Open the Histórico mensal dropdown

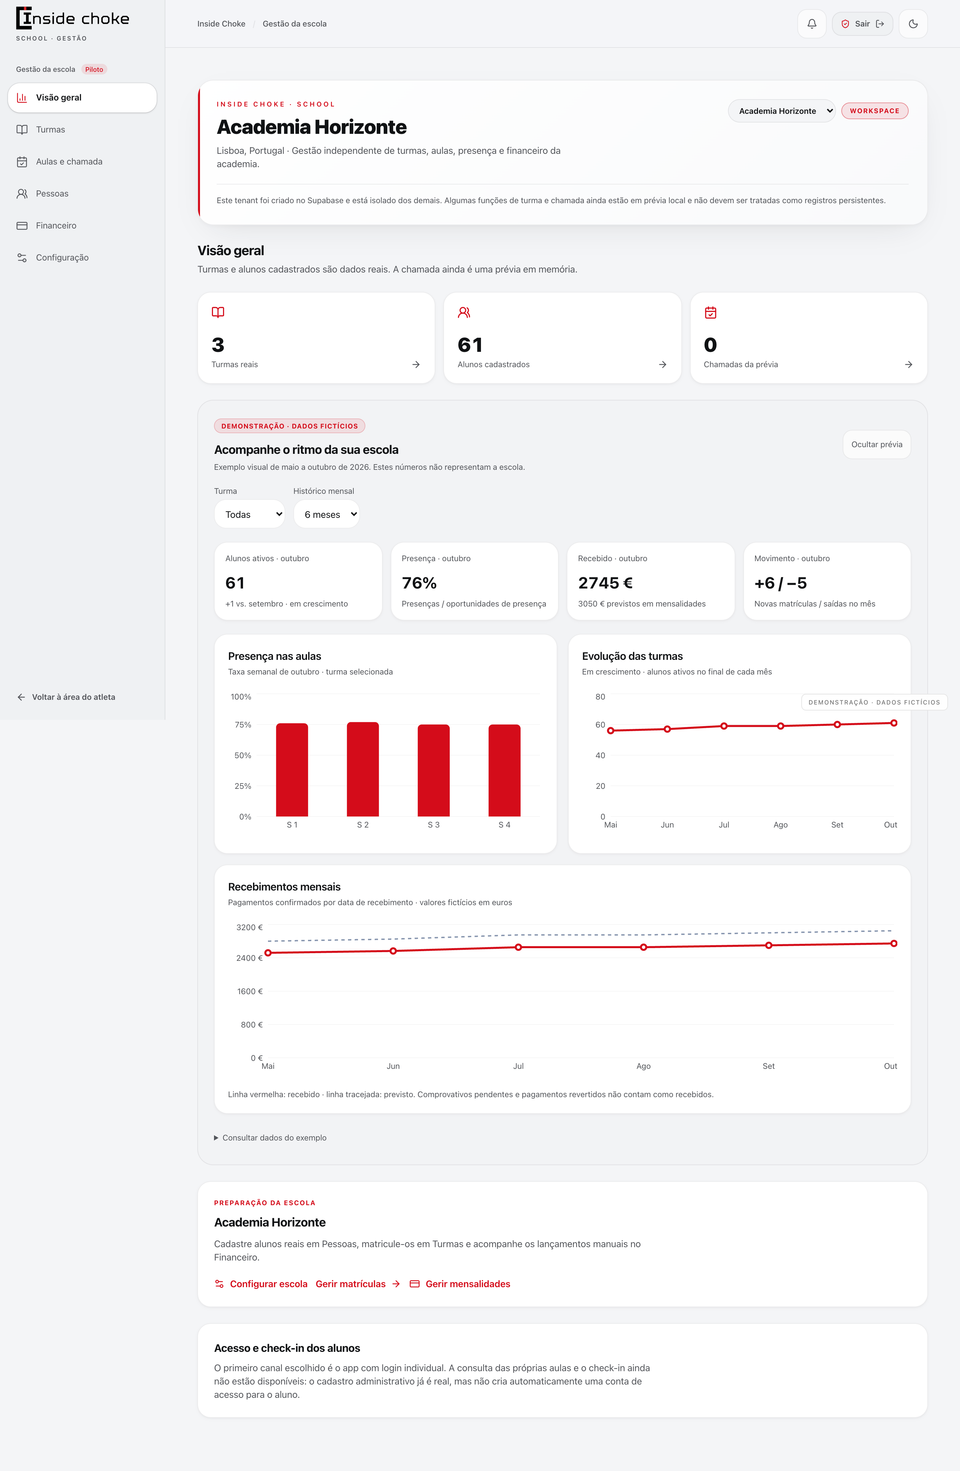327,515
